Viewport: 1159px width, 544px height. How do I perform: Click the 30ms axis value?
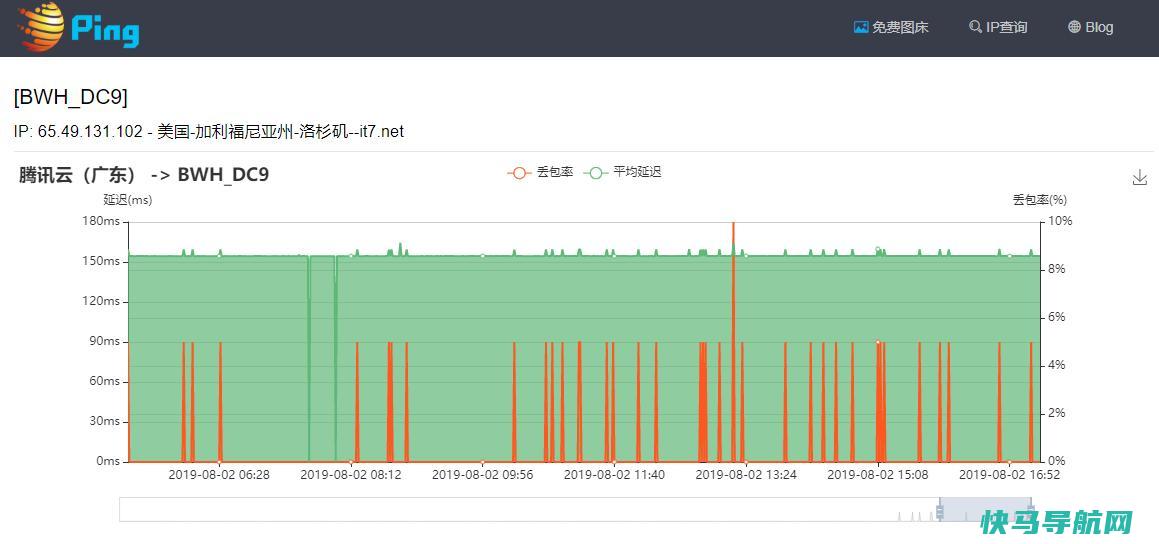click(103, 421)
